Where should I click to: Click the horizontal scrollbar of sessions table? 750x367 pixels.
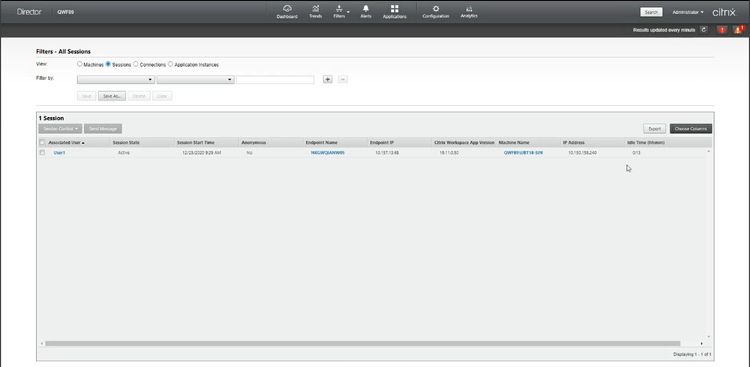point(363,344)
